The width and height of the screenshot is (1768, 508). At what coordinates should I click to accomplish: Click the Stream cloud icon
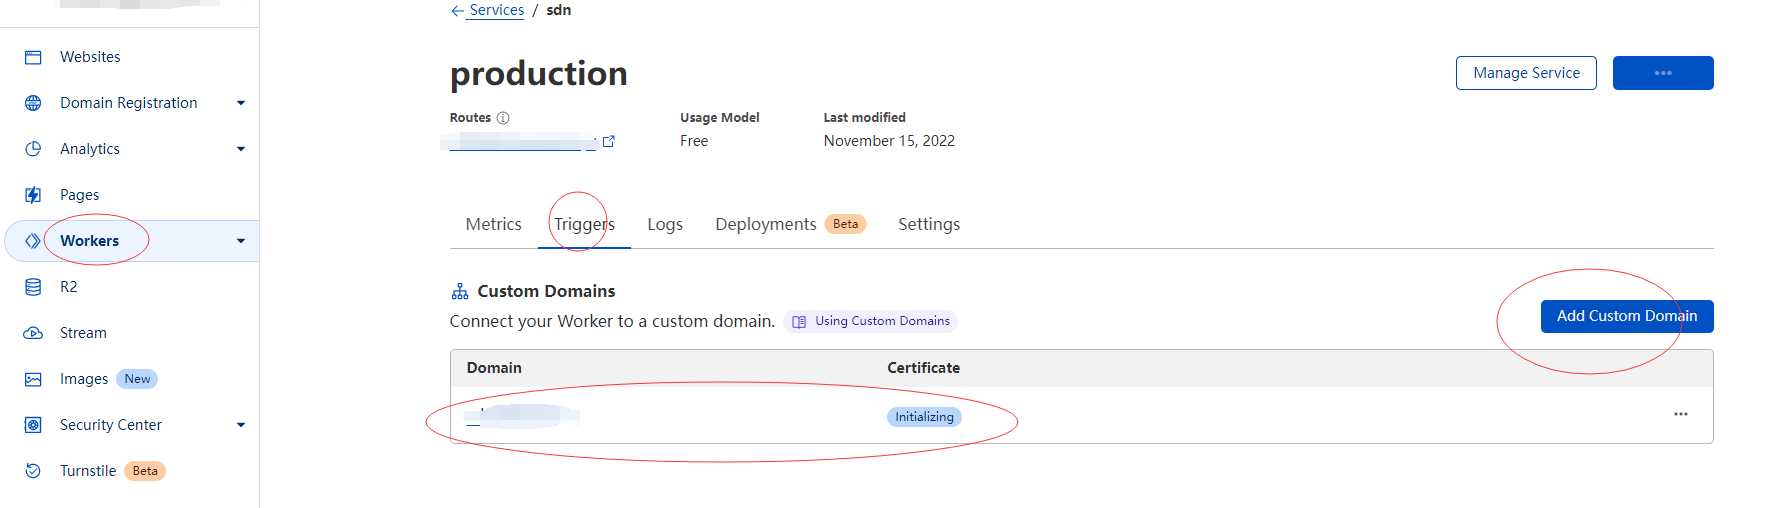tap(33, 333)
